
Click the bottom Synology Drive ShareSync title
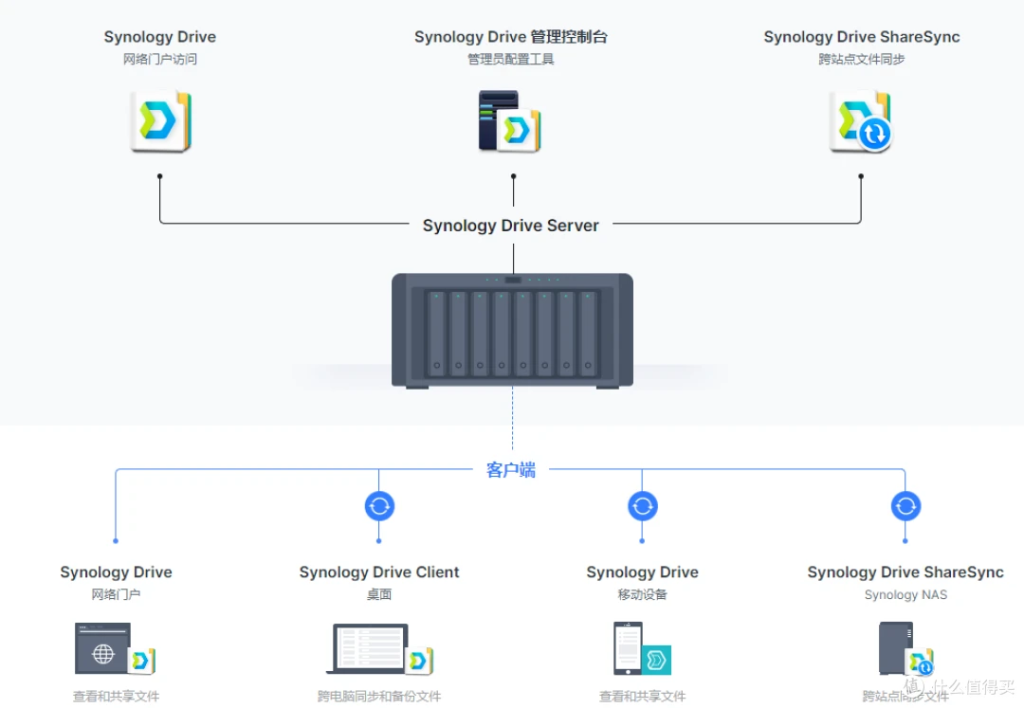(x=906, y=572)
